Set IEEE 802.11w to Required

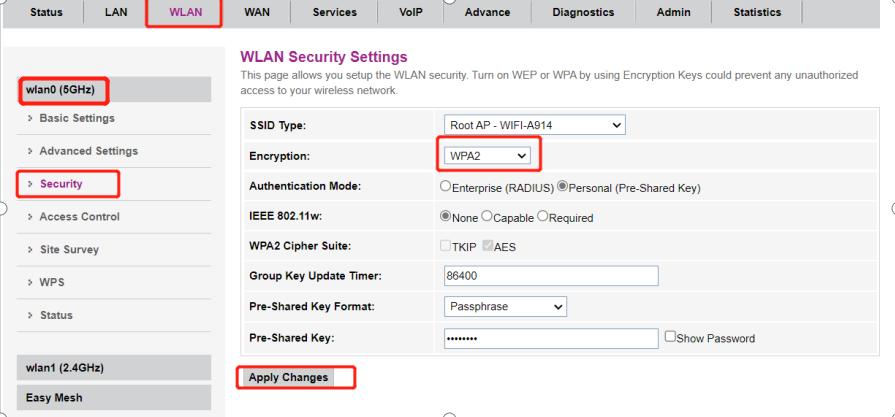(543, 218)
